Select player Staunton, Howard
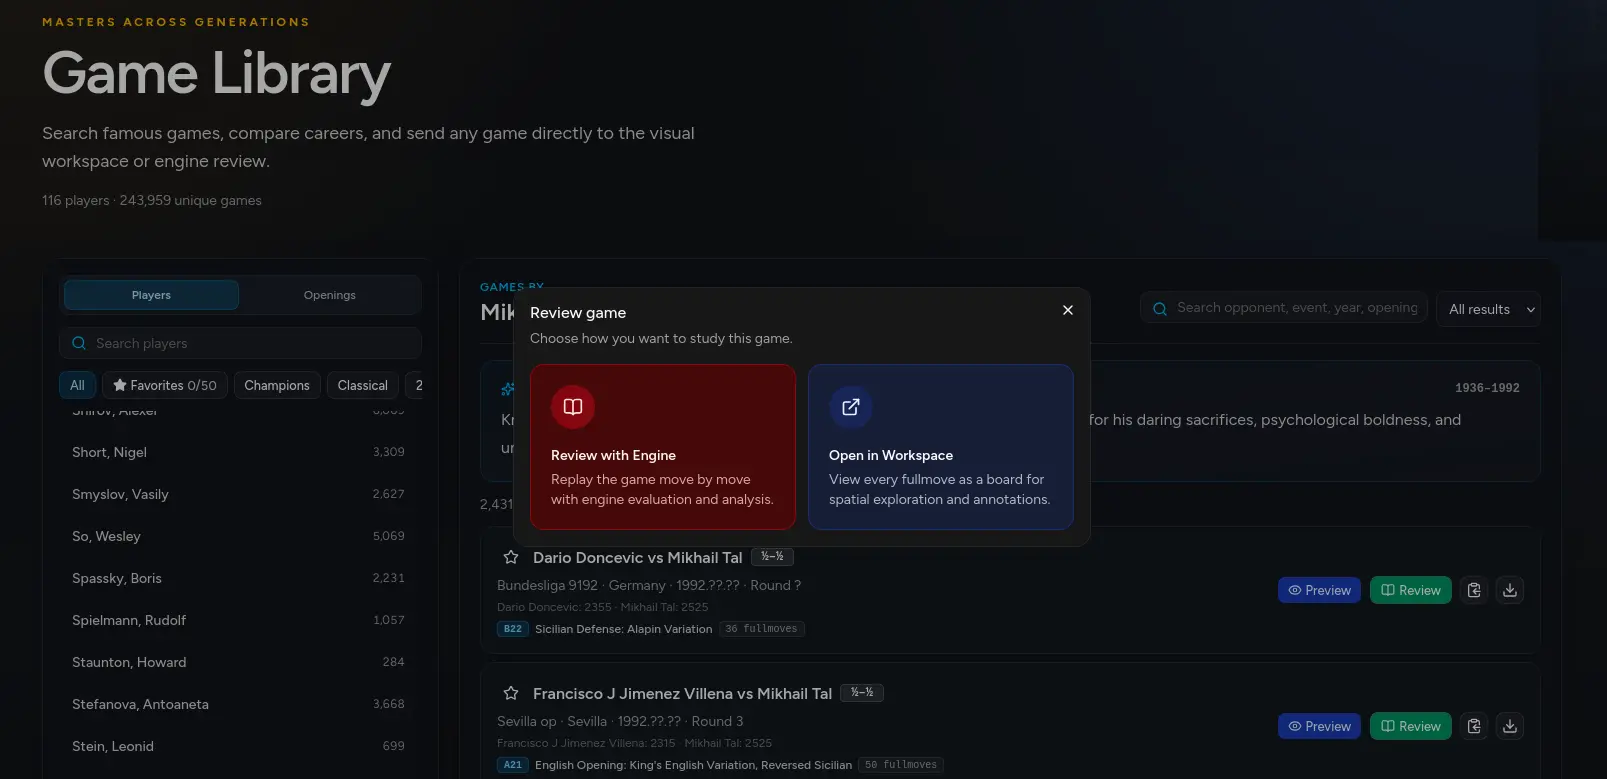Screen dimensions: 1607x779 point(238,662)
